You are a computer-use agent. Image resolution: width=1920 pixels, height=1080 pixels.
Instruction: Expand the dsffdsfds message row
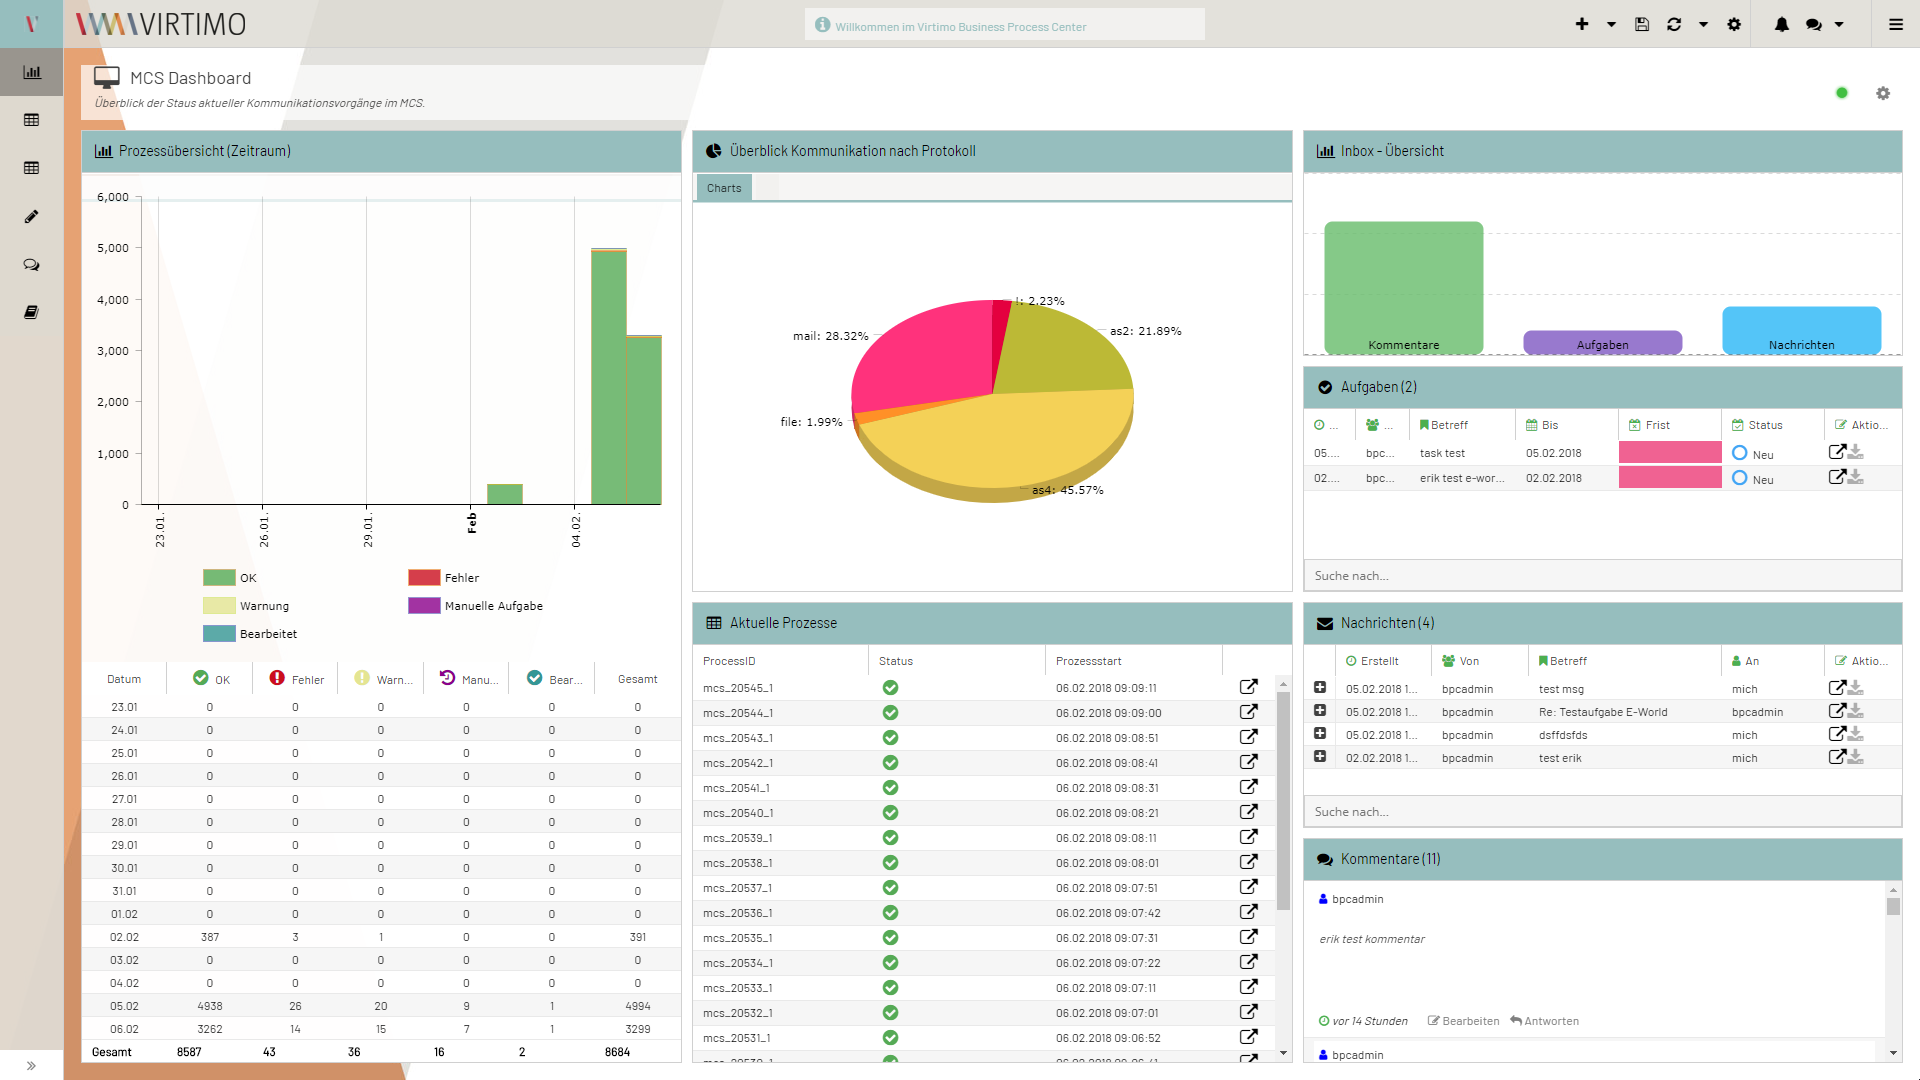[1320, 733]
